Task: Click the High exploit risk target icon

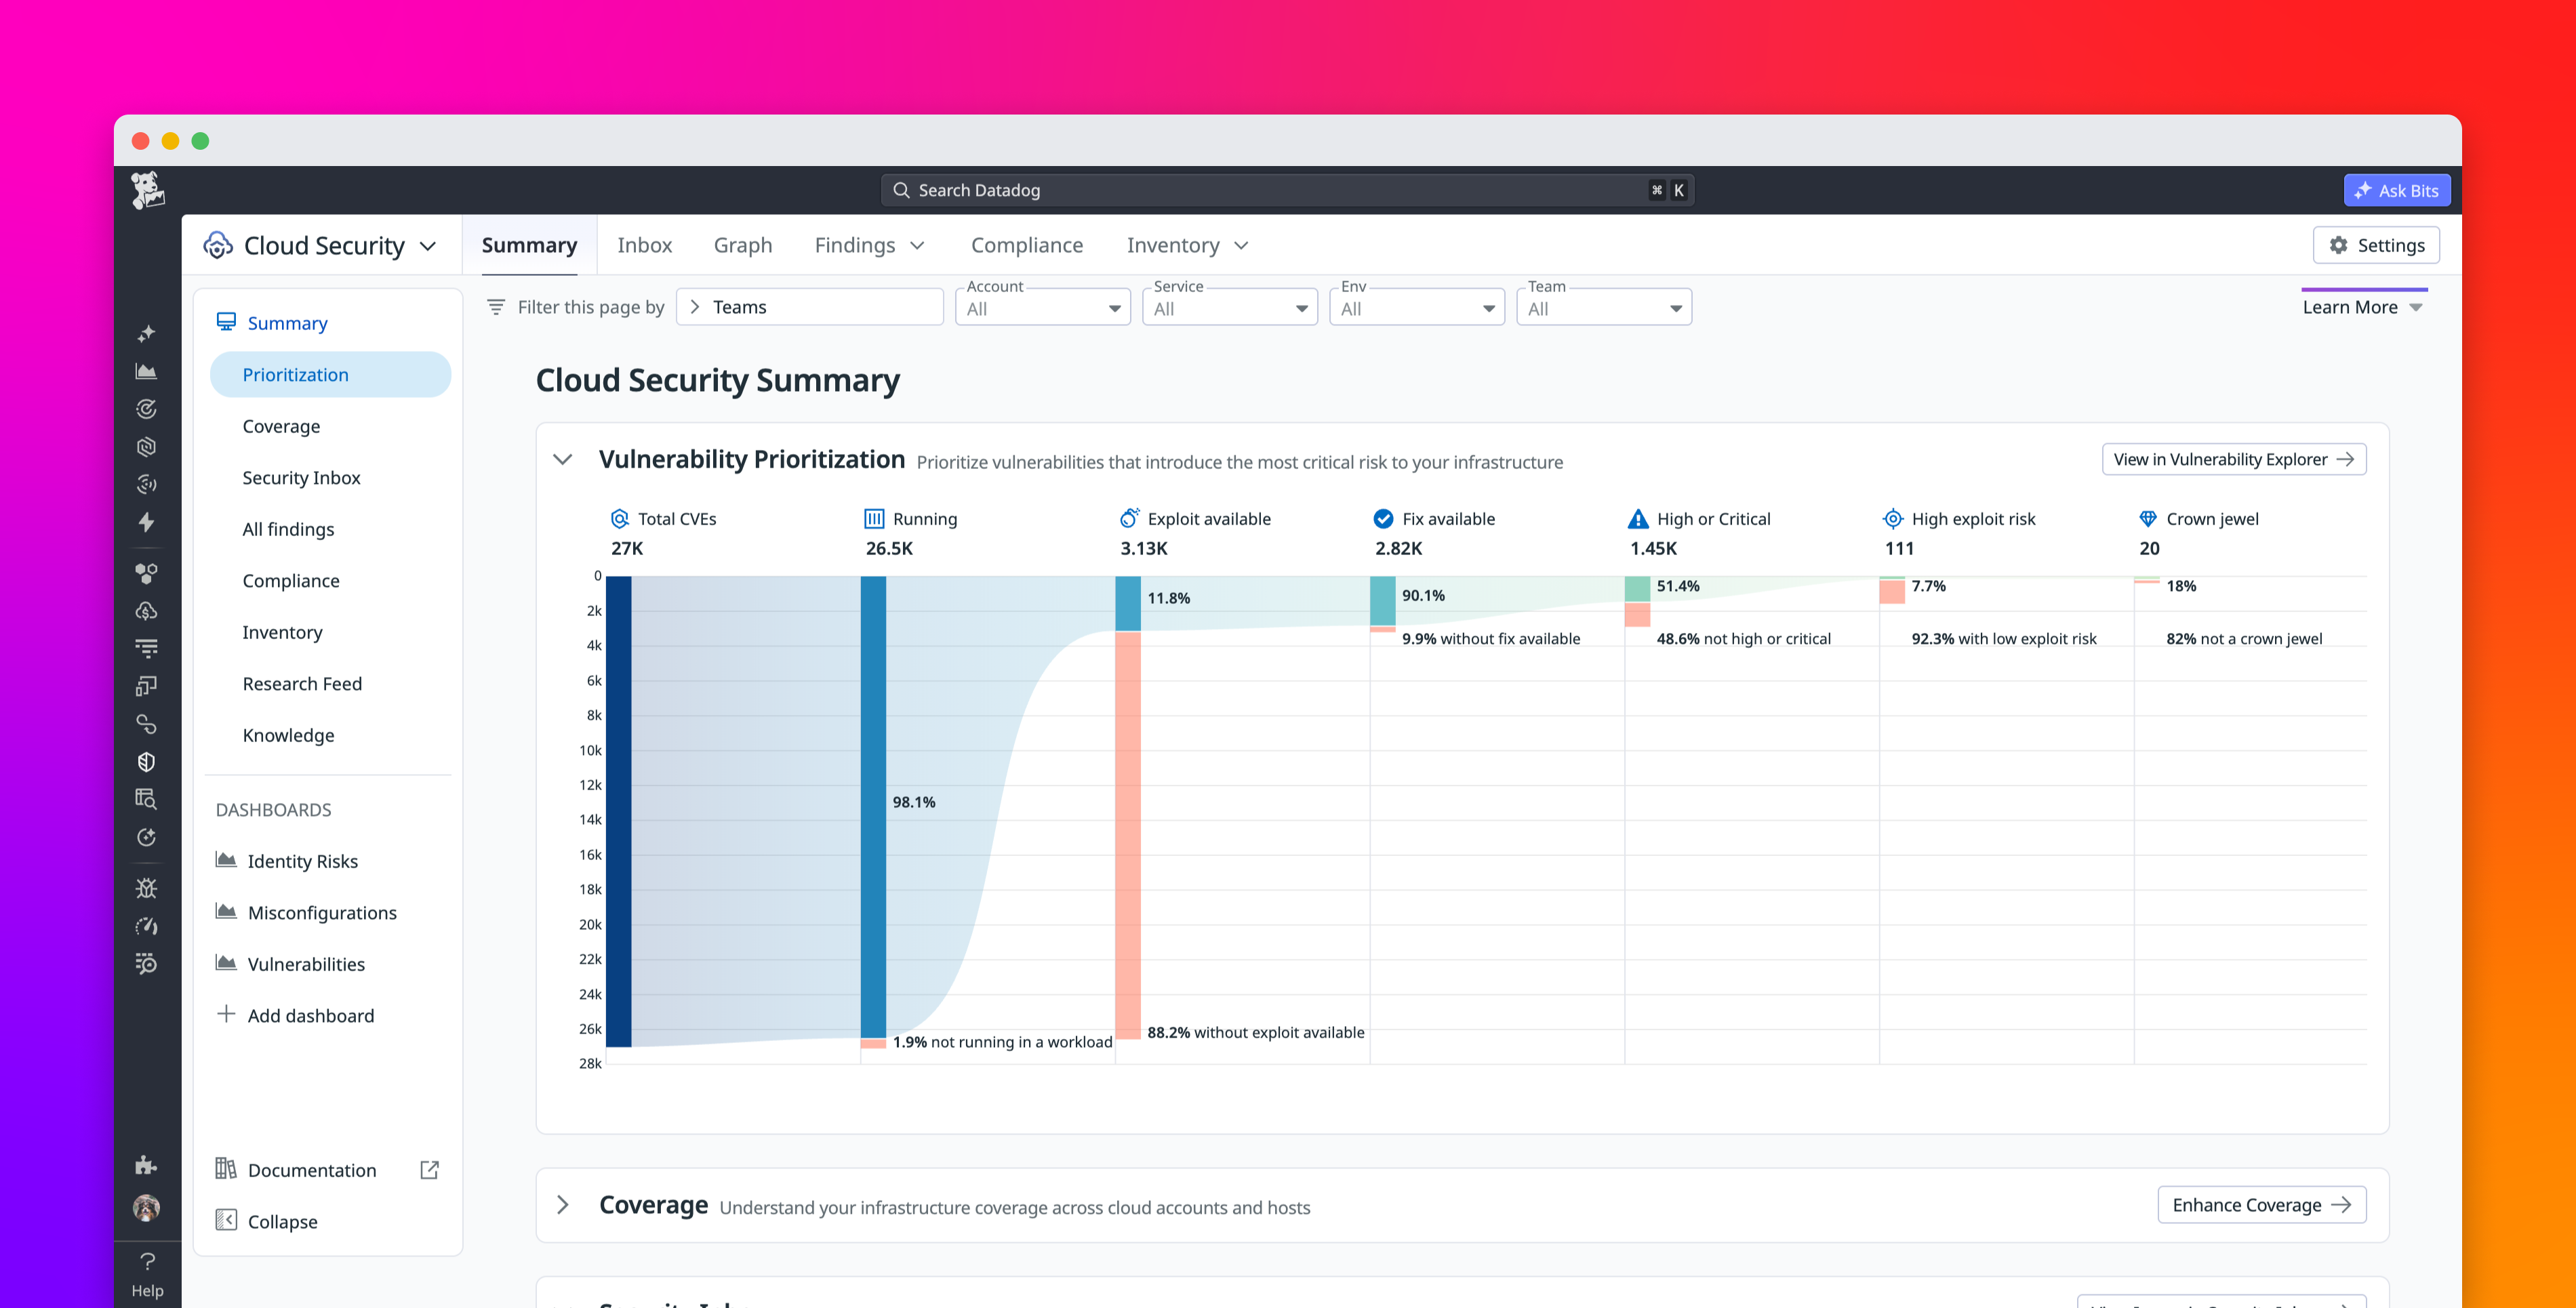Action: click(x=1893, y=518)
